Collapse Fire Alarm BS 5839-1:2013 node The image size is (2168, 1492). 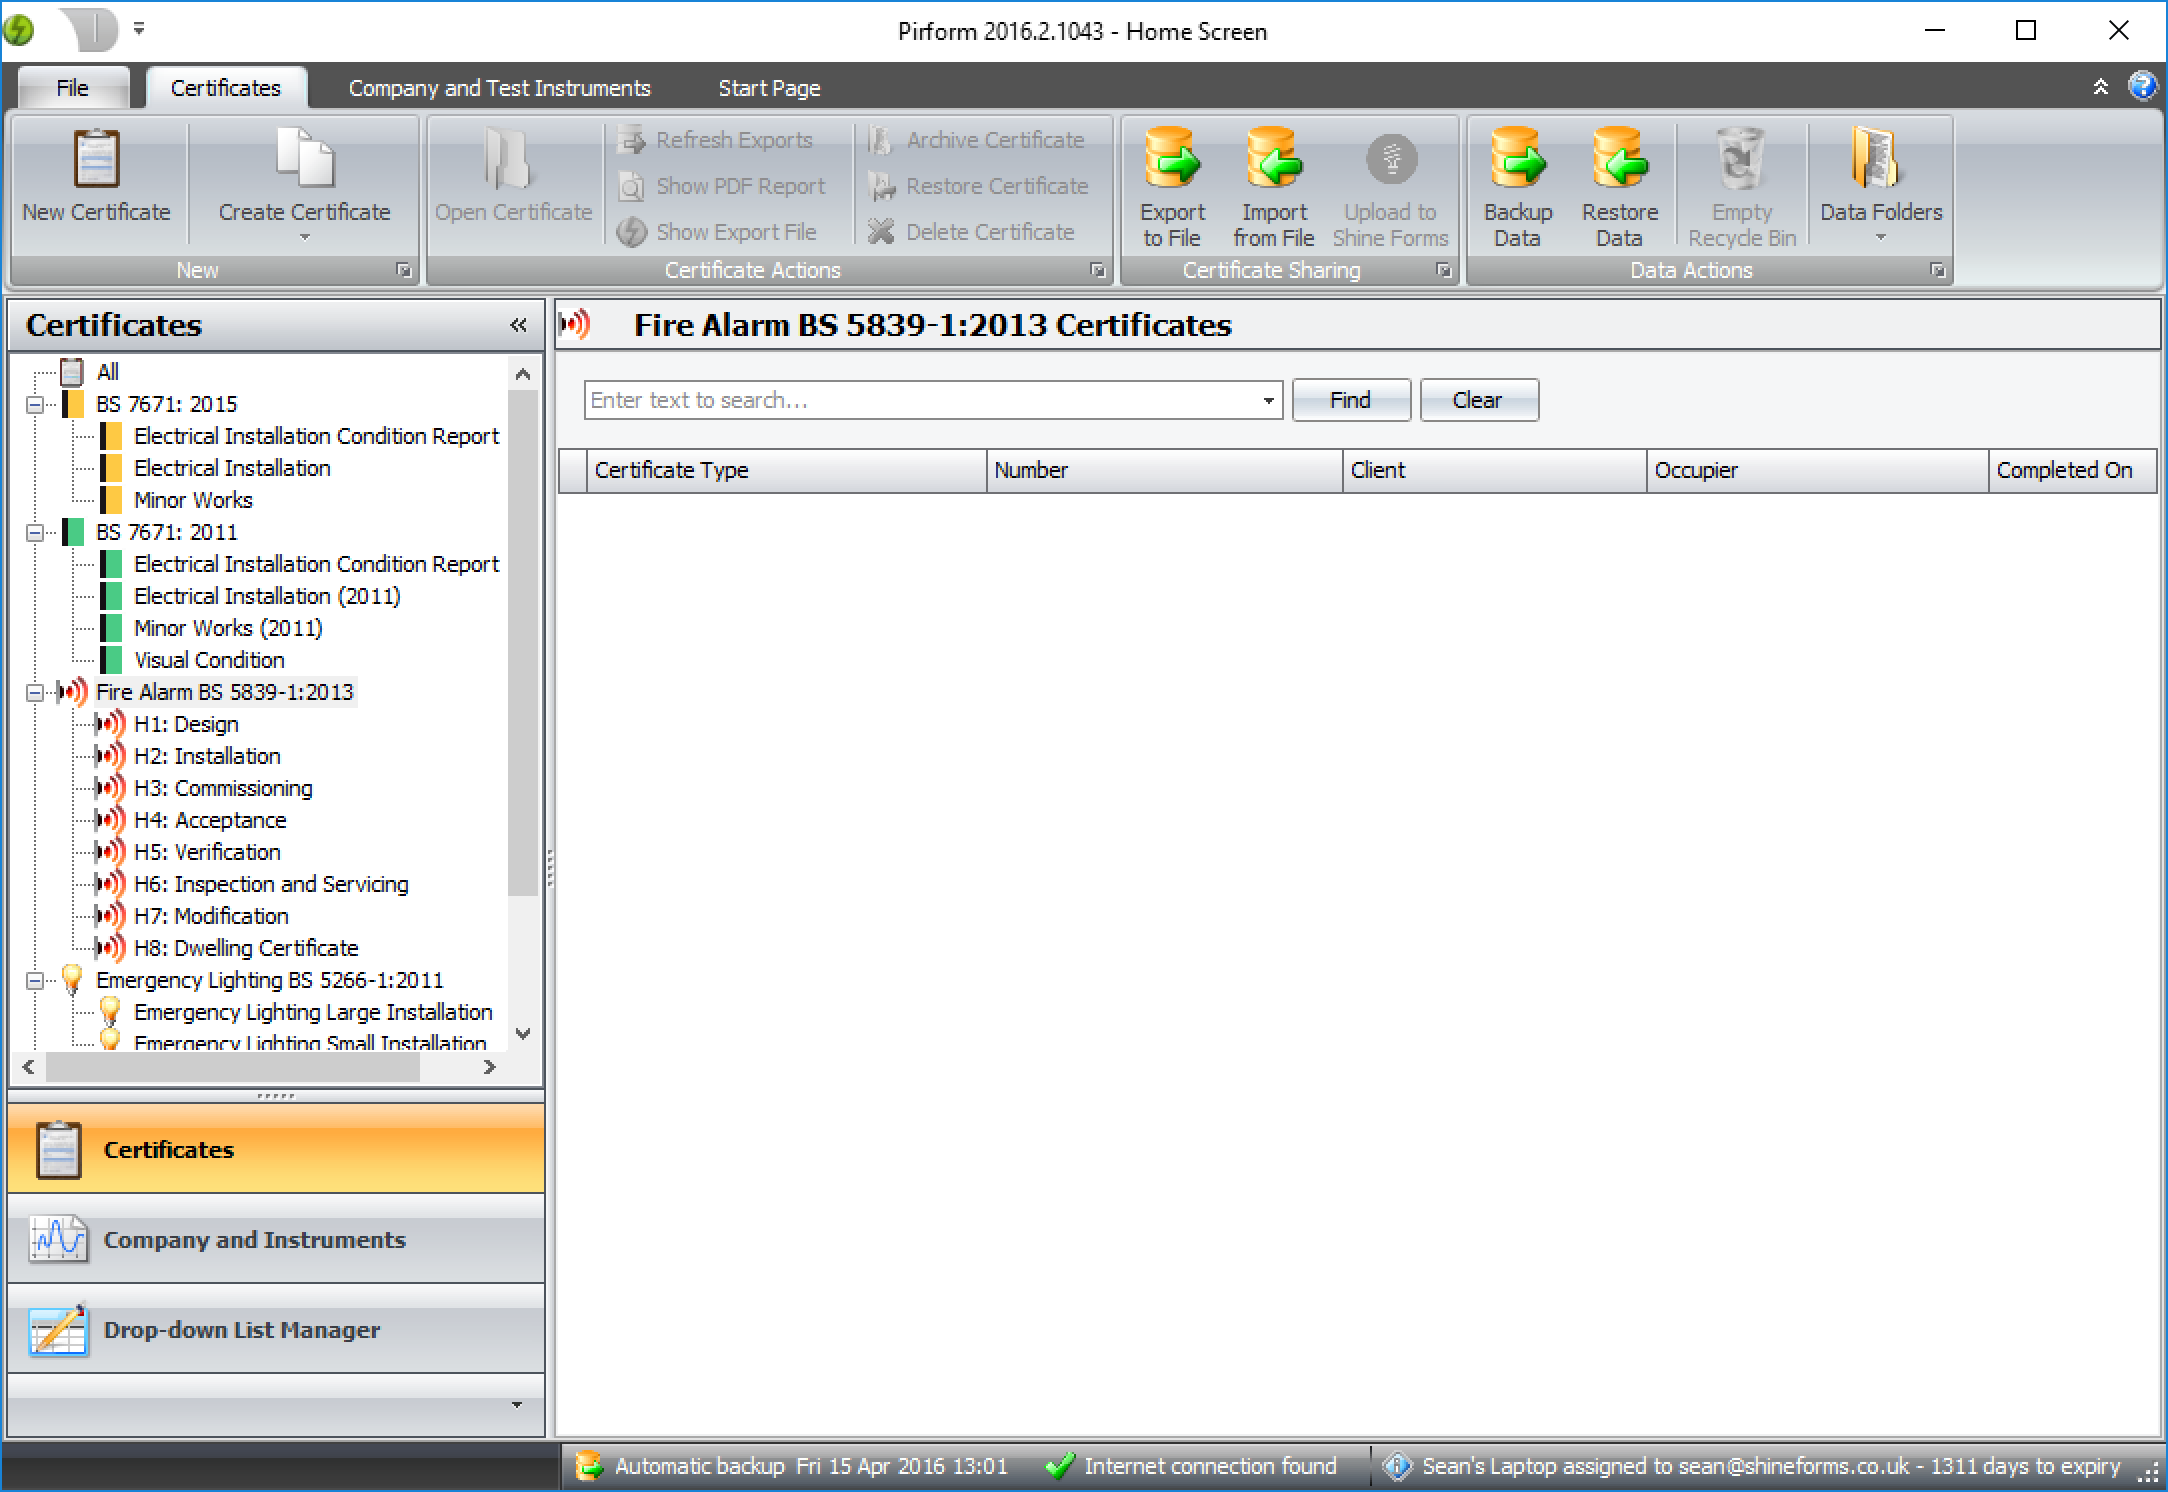(x=35, y=693)
